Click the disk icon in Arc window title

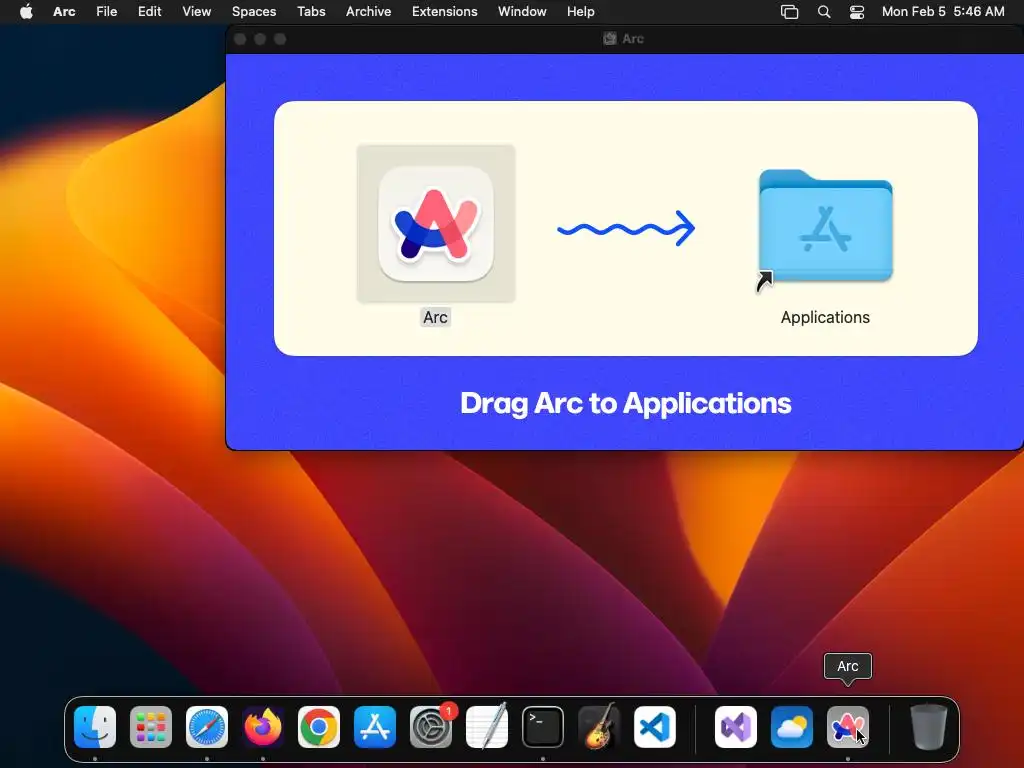(x=610, y=39)
